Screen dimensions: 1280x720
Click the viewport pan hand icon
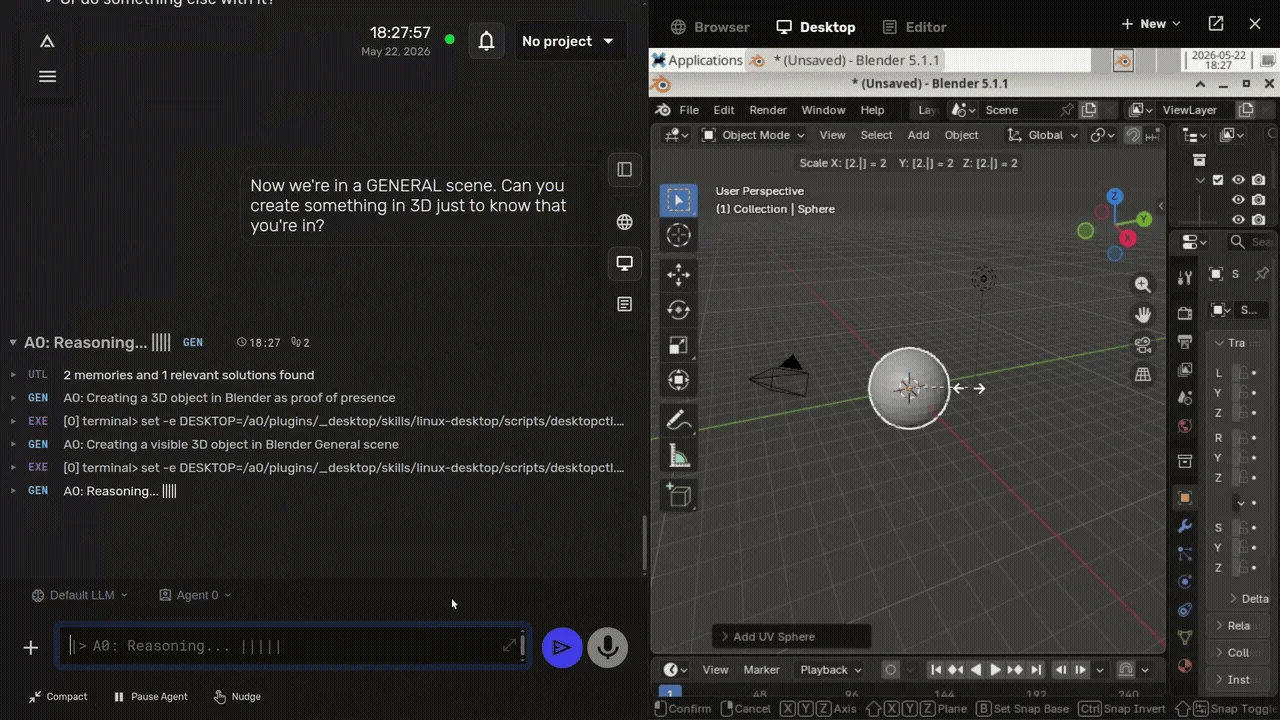pyautogui.click(x=1143, y=315)
